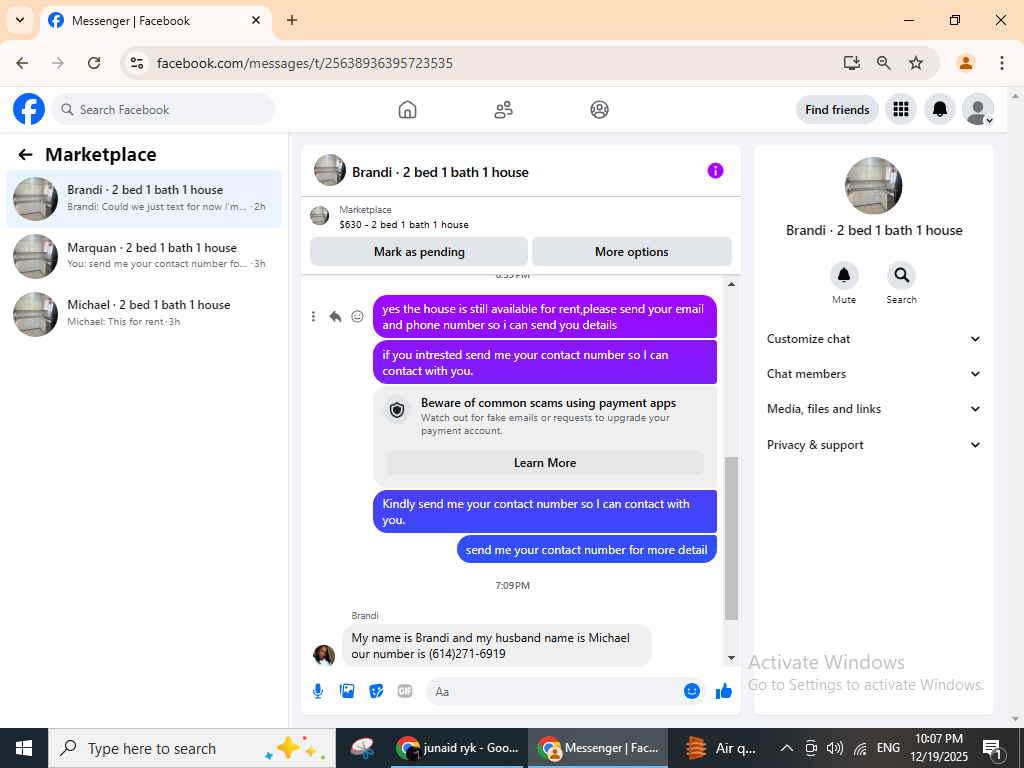
Task: Open the Facebook menu grid icon
Action: tap(901, 109)
